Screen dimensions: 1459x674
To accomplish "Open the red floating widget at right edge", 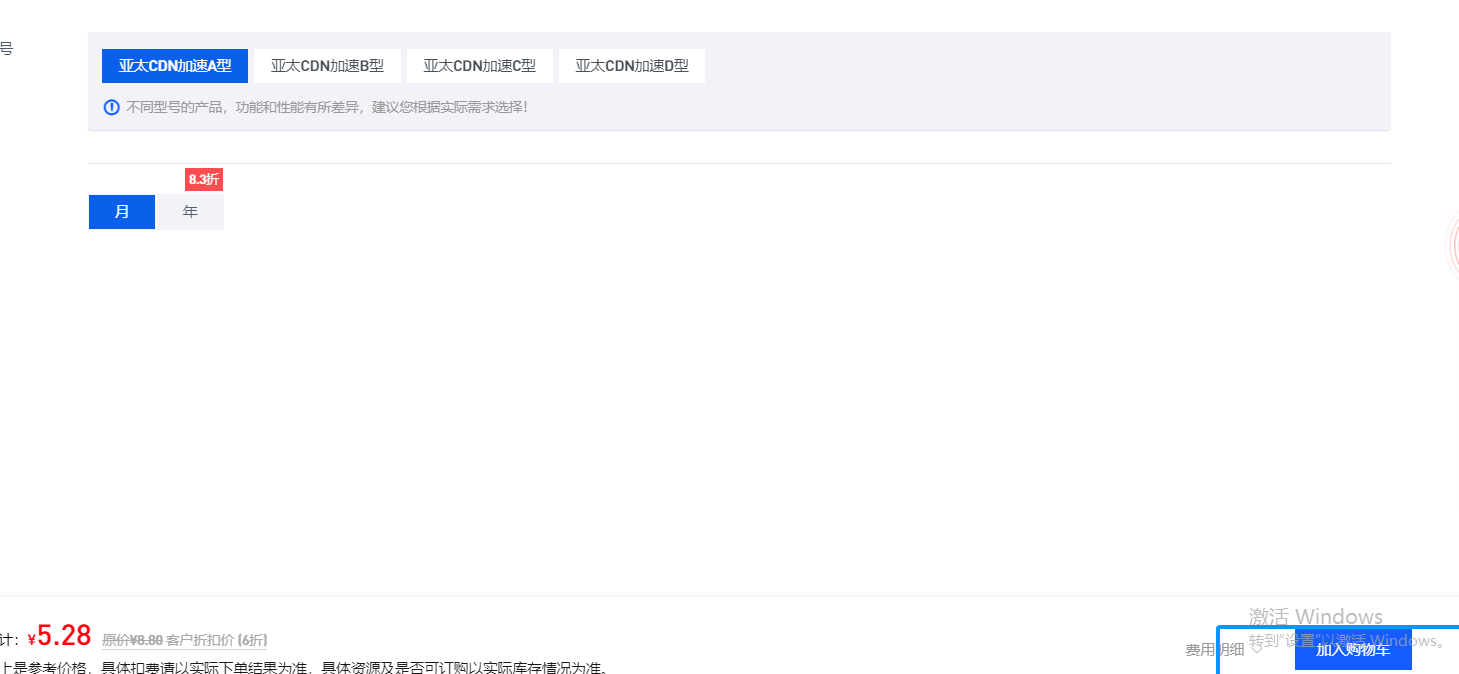I will coord(1453,245).
